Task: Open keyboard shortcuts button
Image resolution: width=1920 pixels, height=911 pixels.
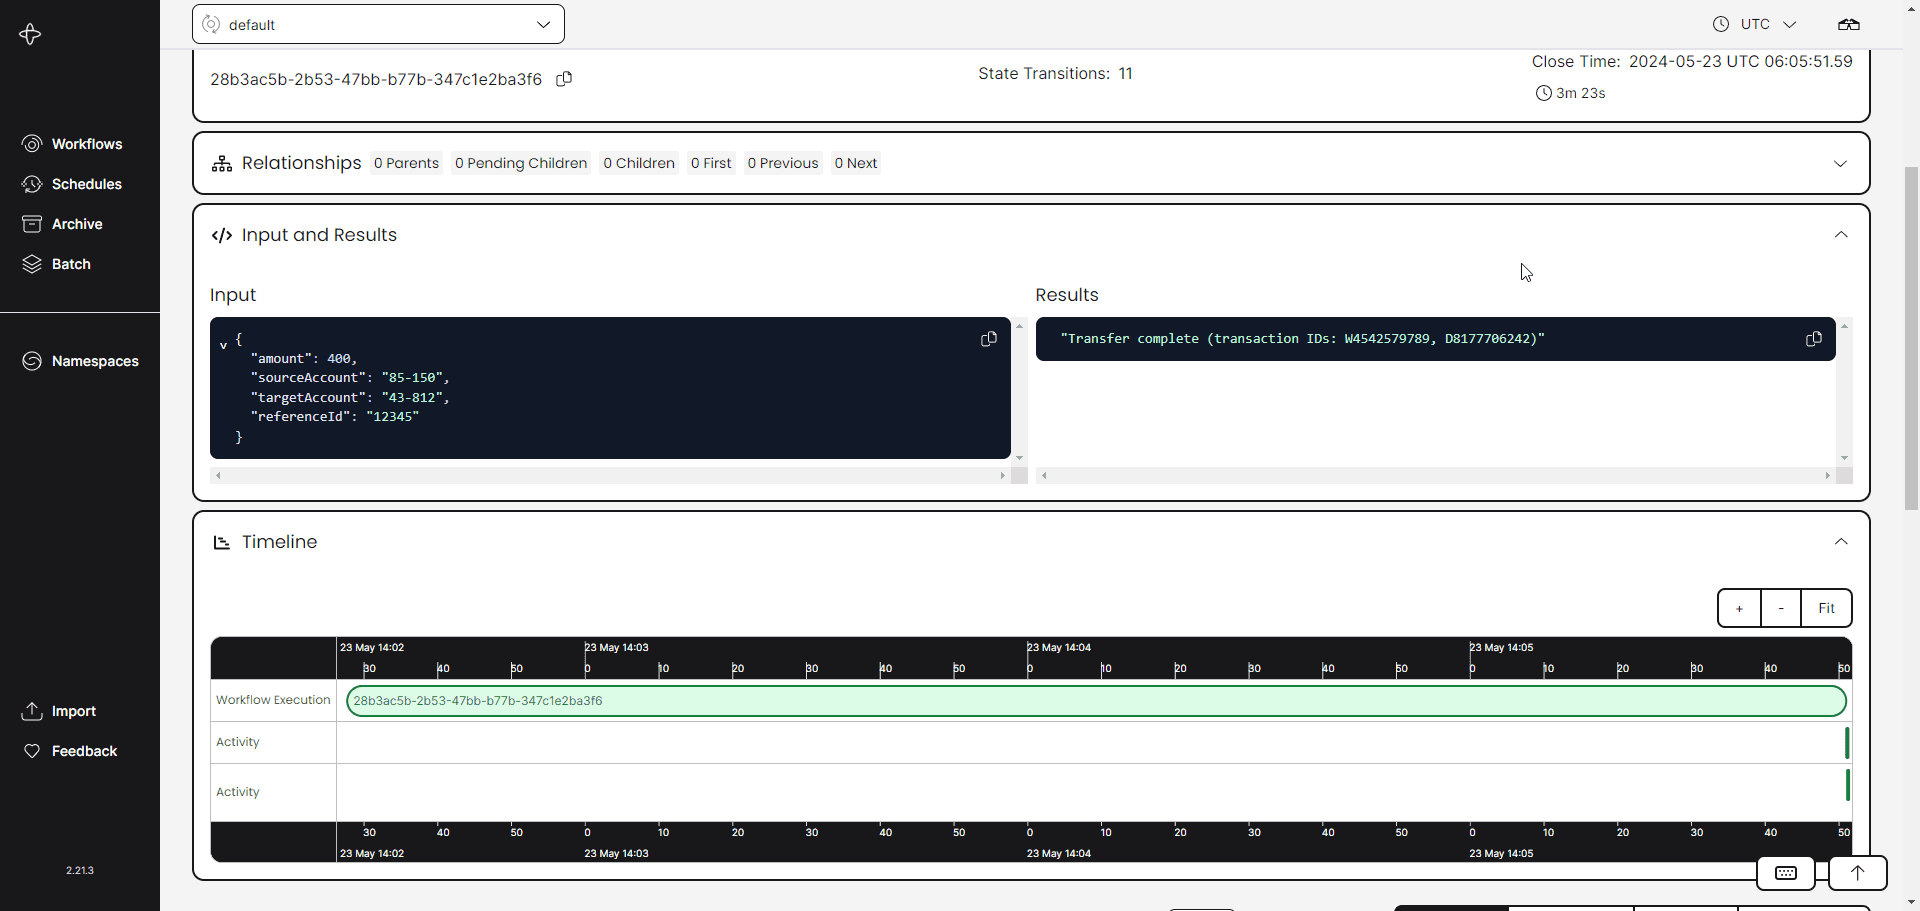Action: (1785, 873)
